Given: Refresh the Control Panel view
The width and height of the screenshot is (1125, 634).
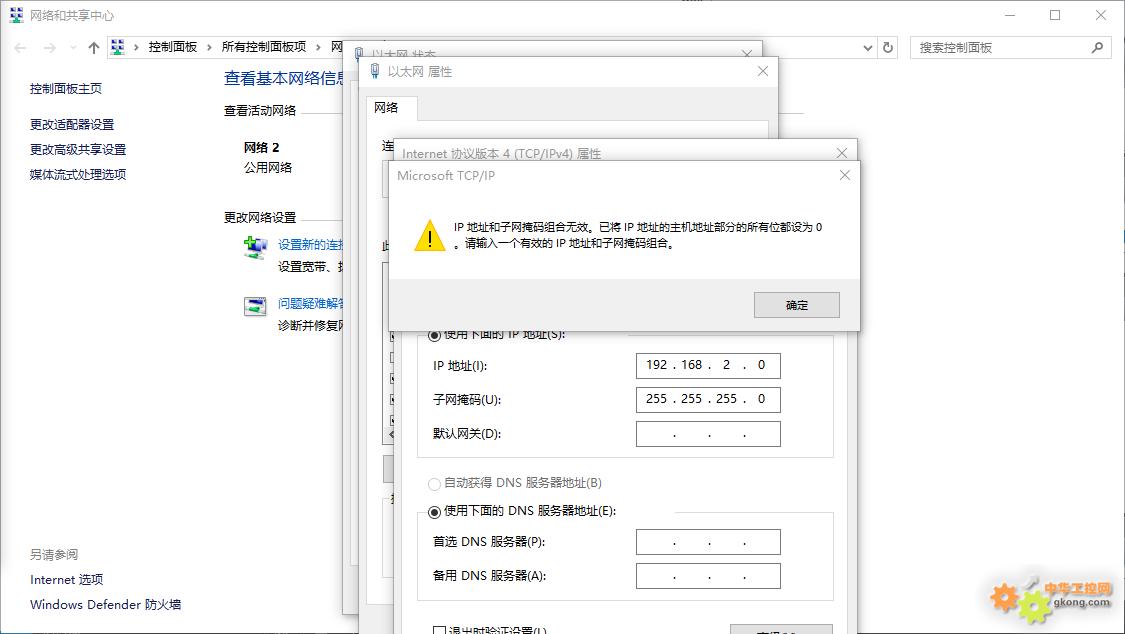Looking at the screenshot, I should tap(888, 48).
